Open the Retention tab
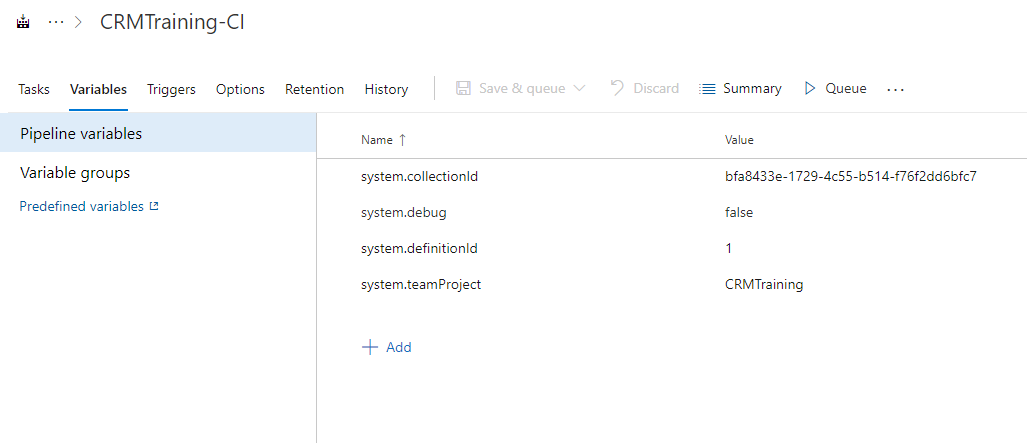 coord(314,89)
